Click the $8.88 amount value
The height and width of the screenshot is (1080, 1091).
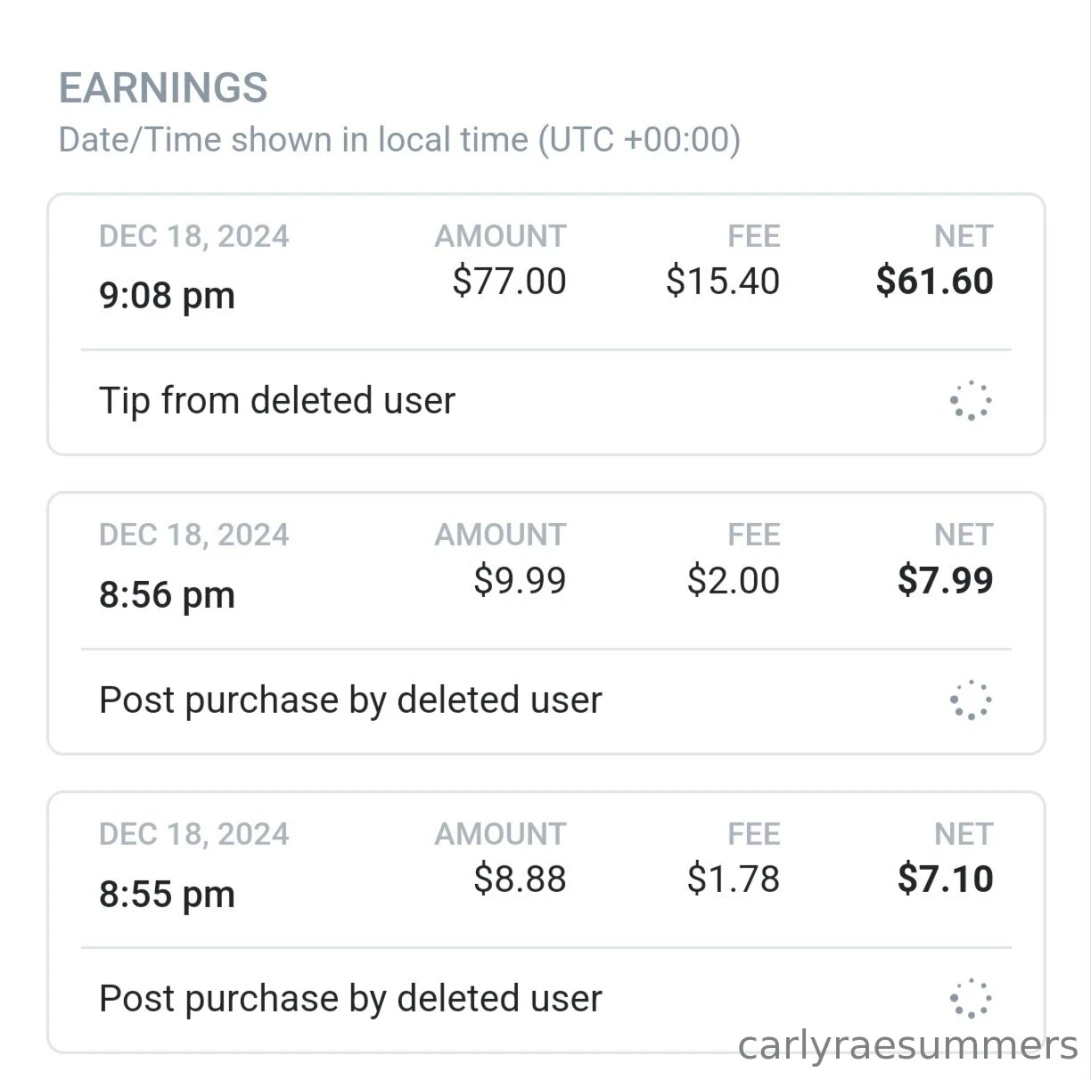click(x=520, y=879)
